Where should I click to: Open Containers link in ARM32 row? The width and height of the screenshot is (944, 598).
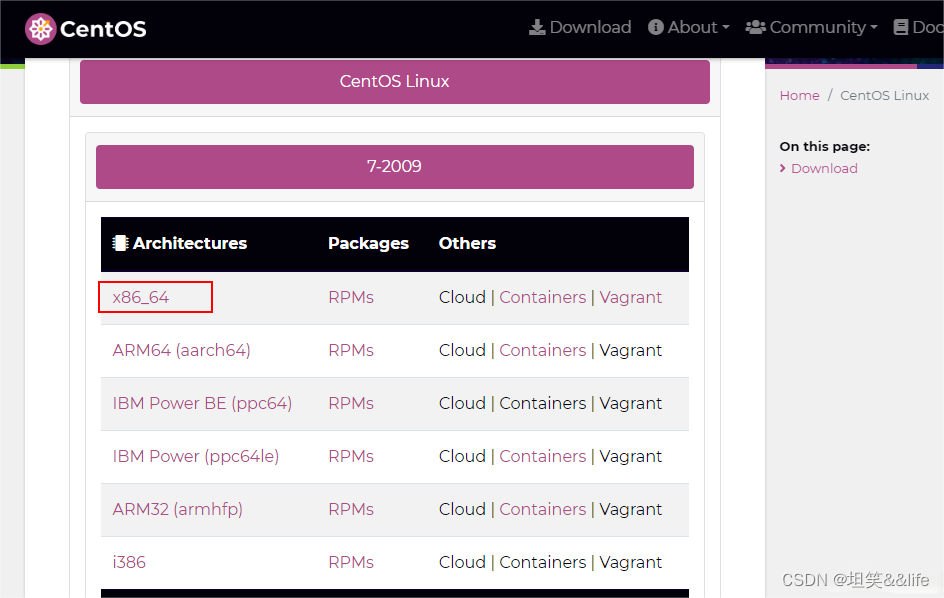coord(542,509)
